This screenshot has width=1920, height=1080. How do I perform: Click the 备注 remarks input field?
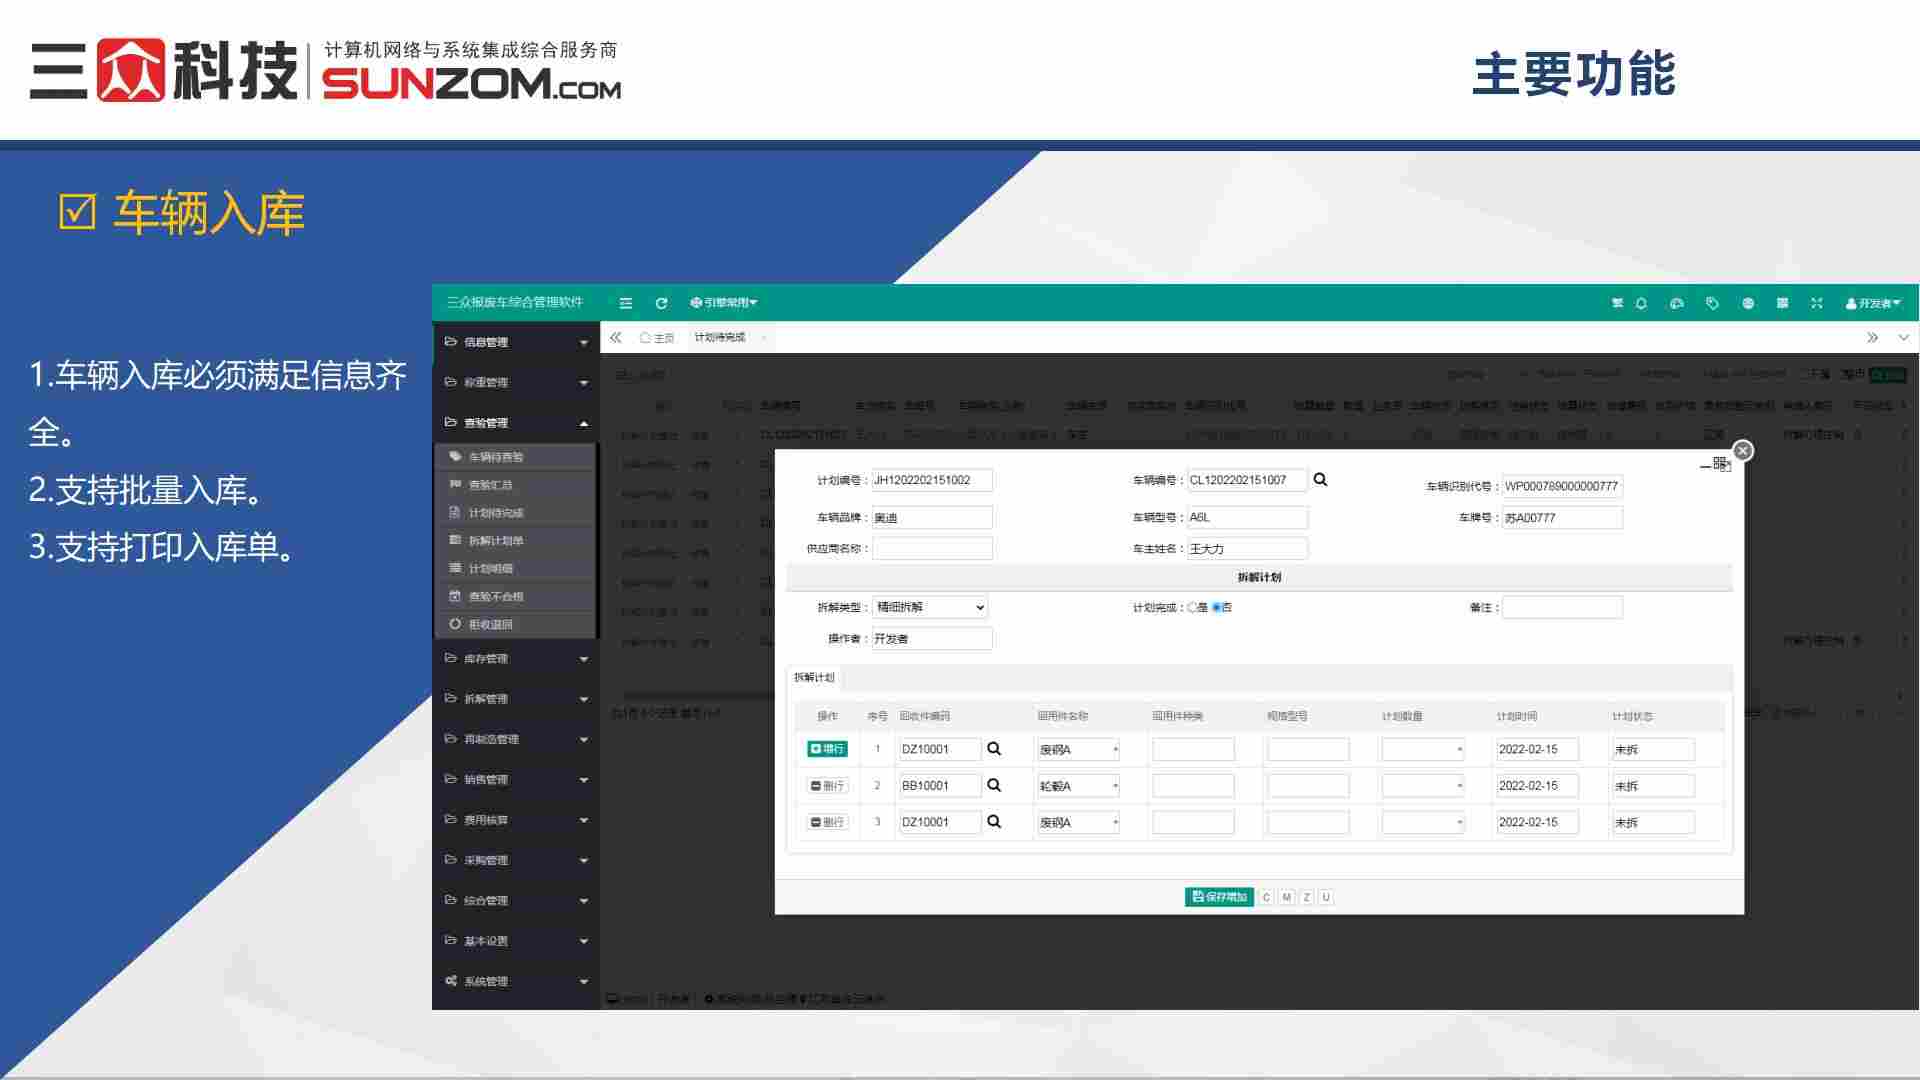[1562, 608]
